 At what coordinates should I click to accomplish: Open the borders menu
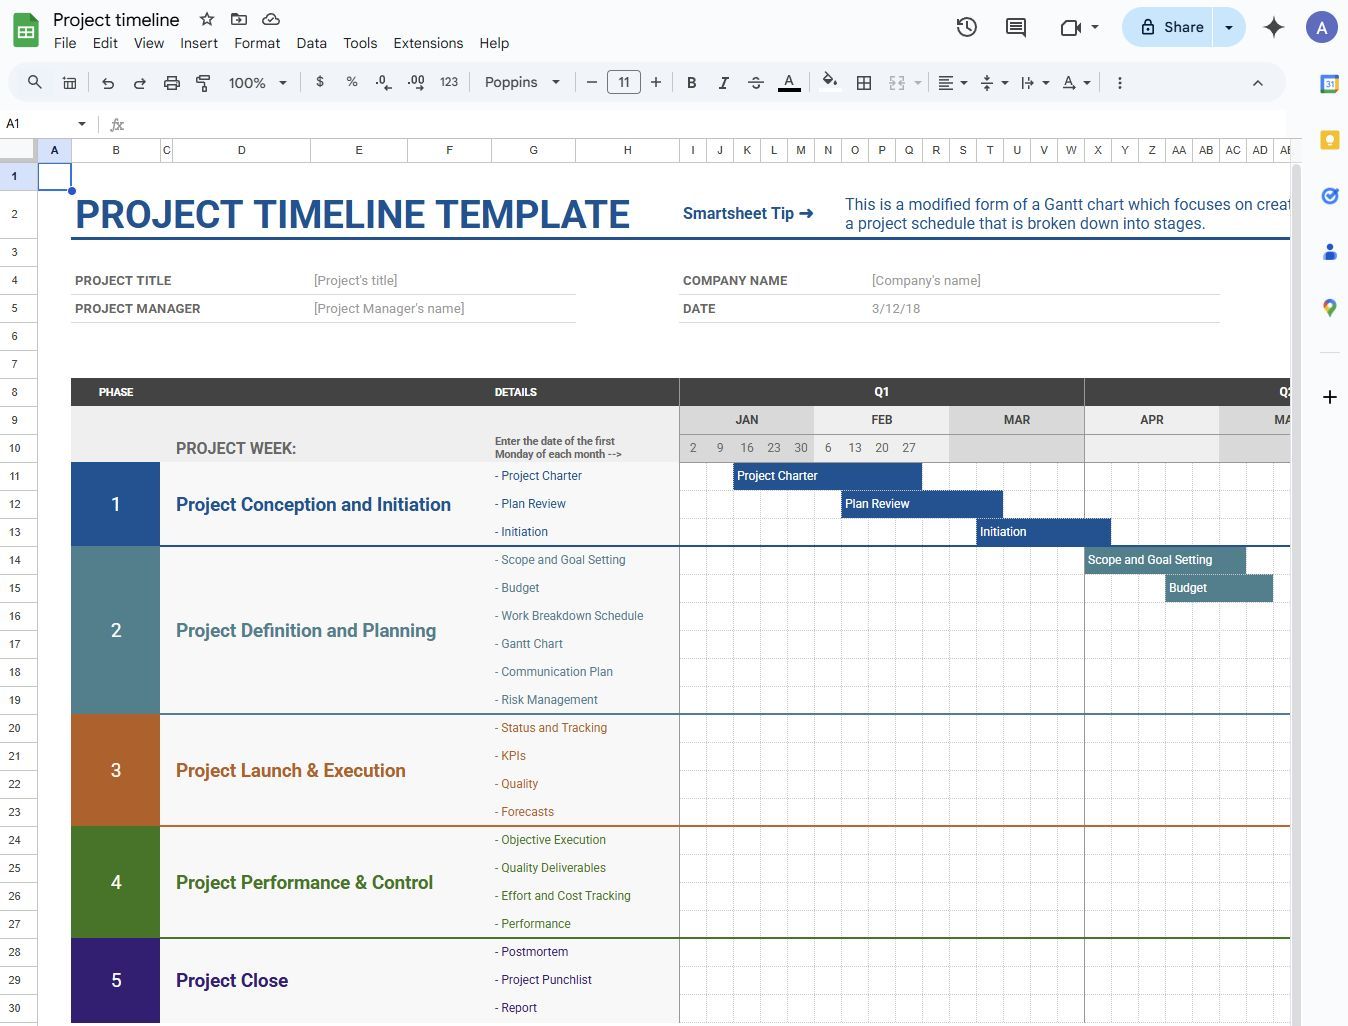click(864, 82)
